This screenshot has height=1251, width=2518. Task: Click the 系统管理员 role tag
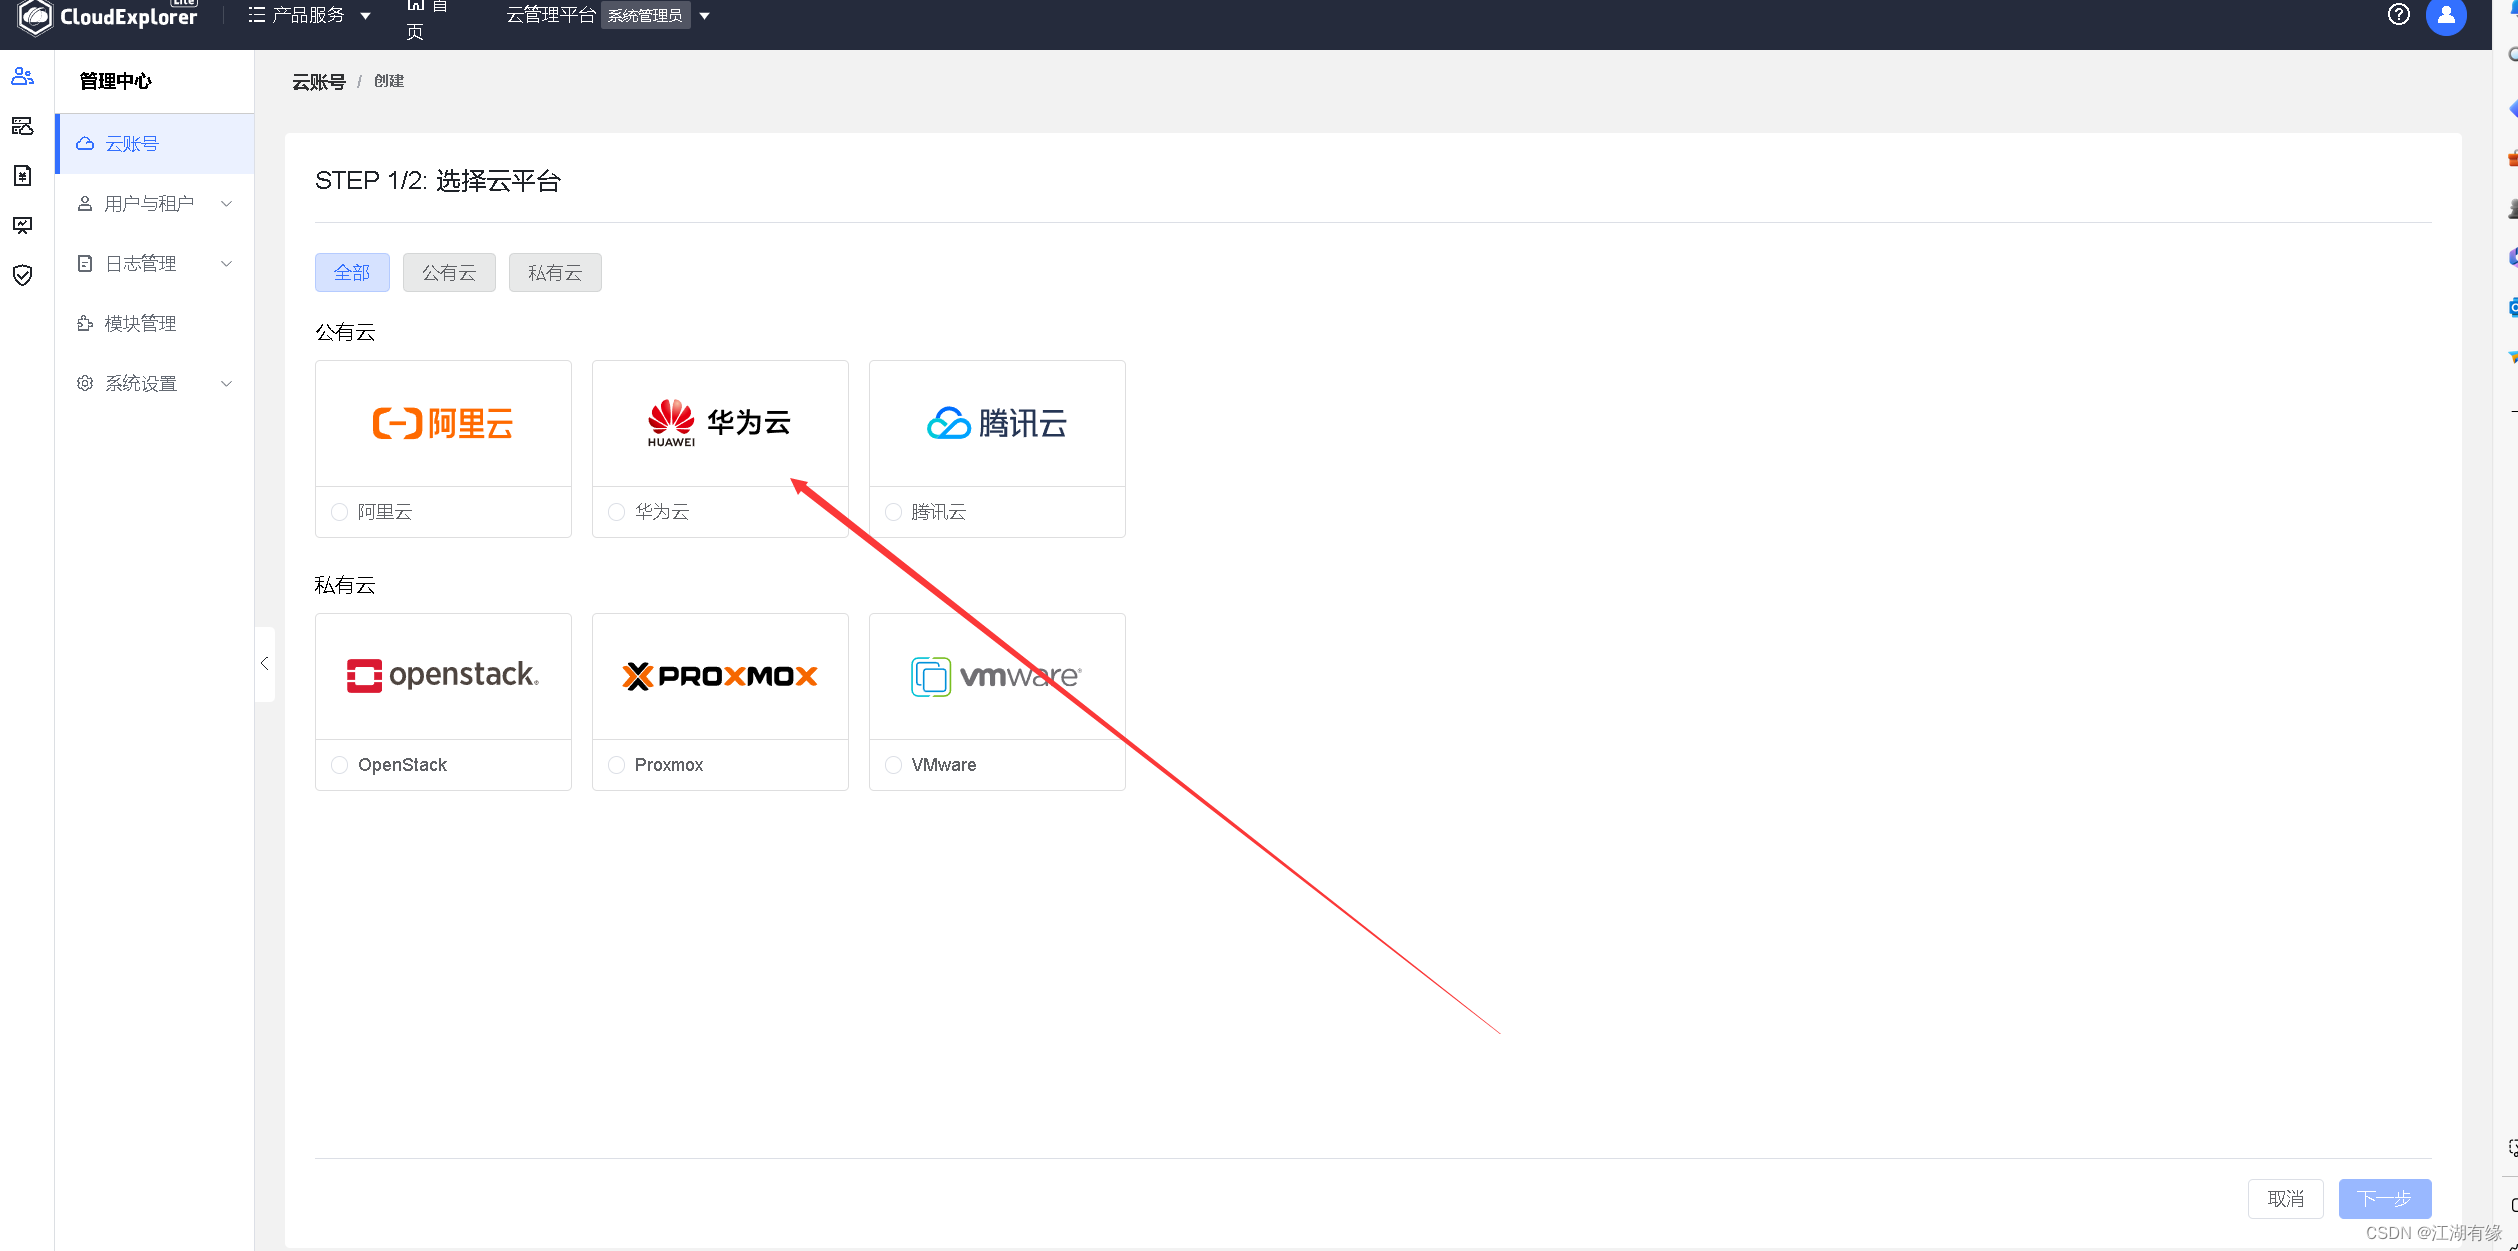(x=646, y=15)
